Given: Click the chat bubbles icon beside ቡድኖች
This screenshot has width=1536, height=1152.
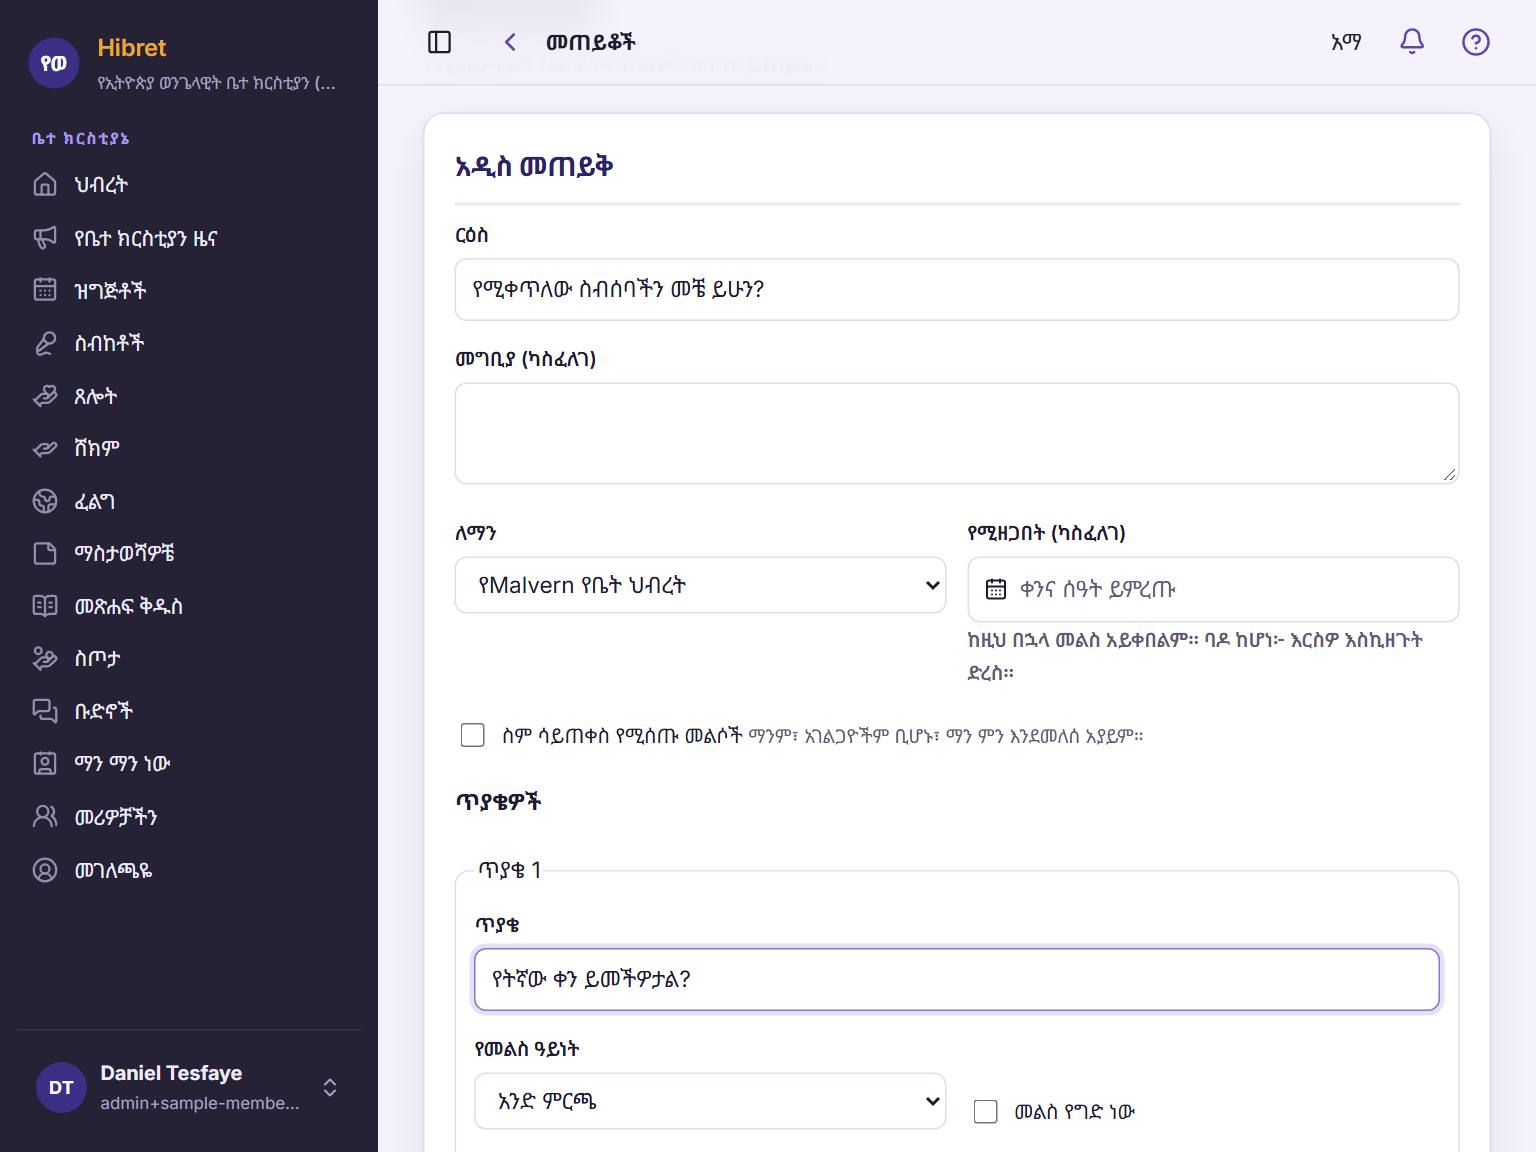Looking at the screenshot, I should pyautogui.click(x=45, y=711).
